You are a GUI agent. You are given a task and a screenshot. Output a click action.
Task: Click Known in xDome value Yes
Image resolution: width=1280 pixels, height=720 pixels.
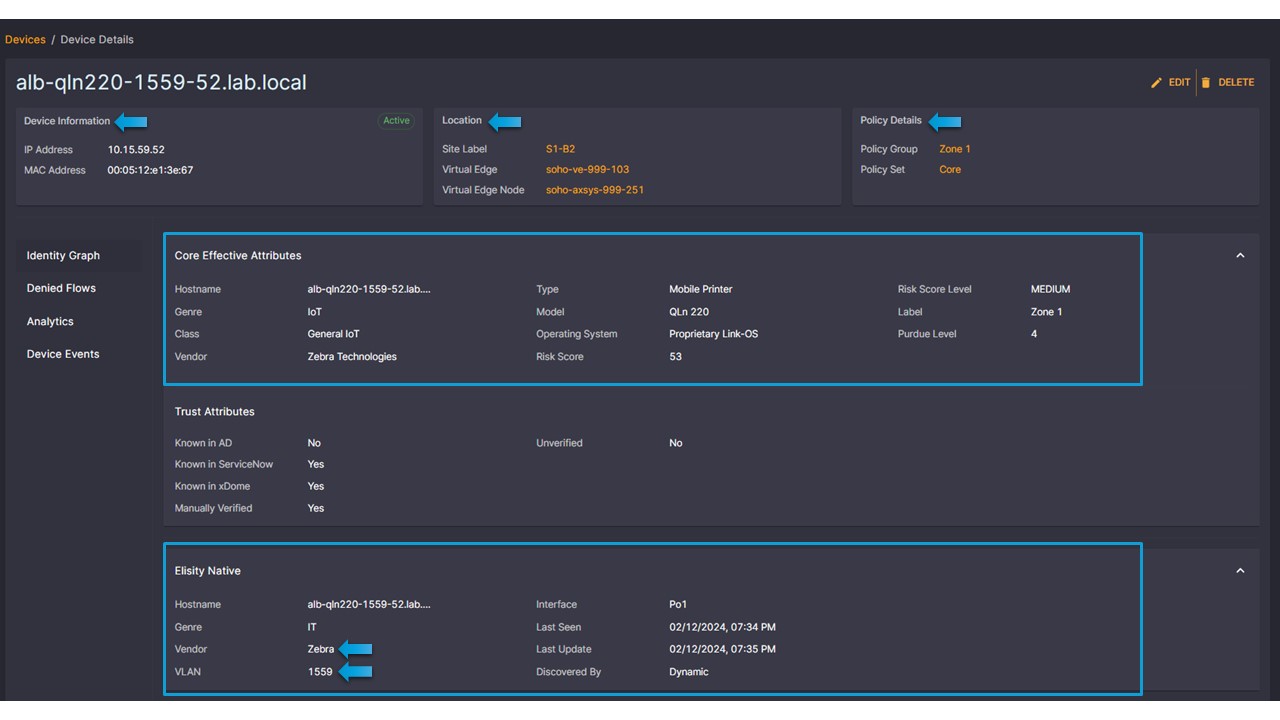click(316, 486)
